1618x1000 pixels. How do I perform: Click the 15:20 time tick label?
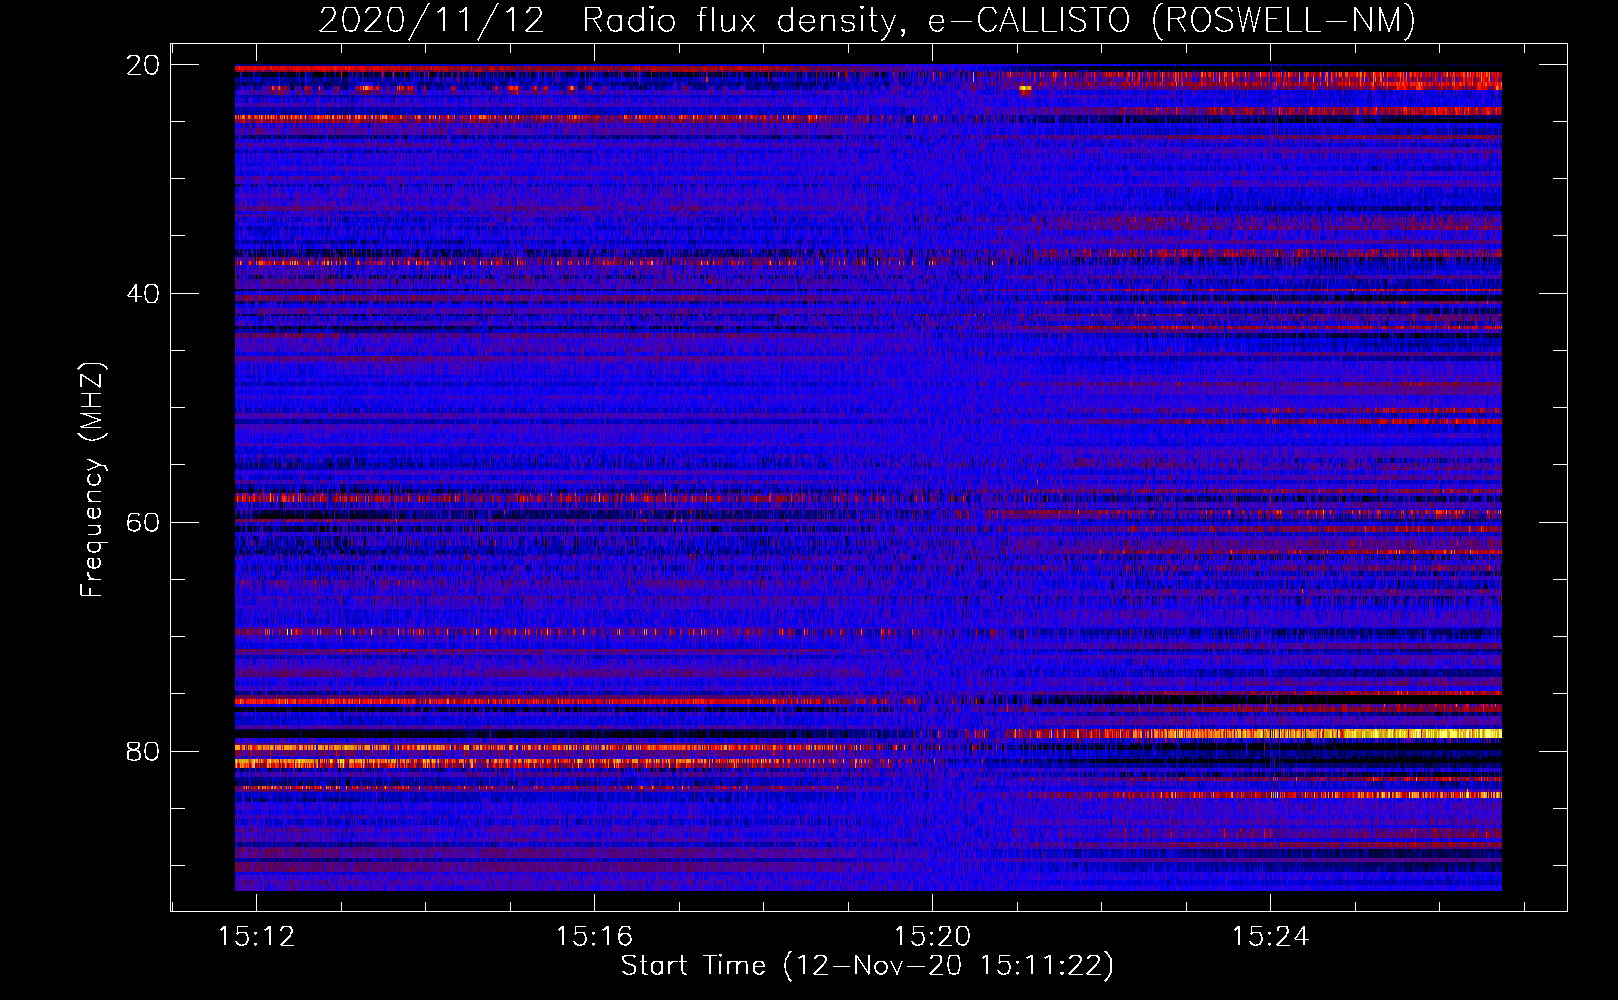click(933, 937)
